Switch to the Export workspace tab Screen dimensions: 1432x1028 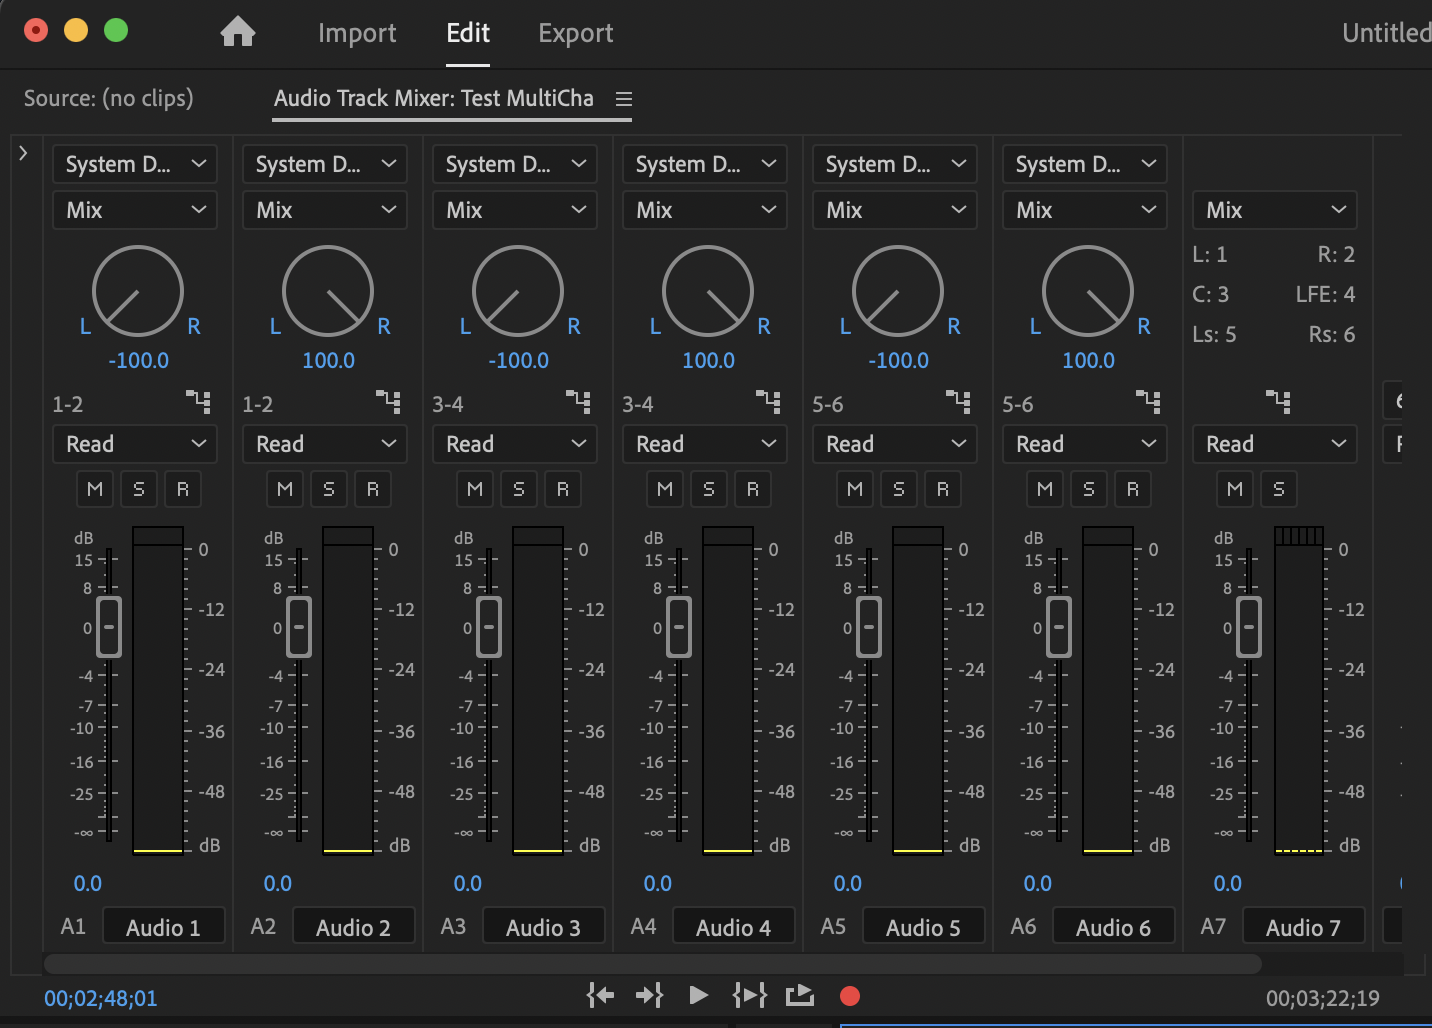(576, 33)
